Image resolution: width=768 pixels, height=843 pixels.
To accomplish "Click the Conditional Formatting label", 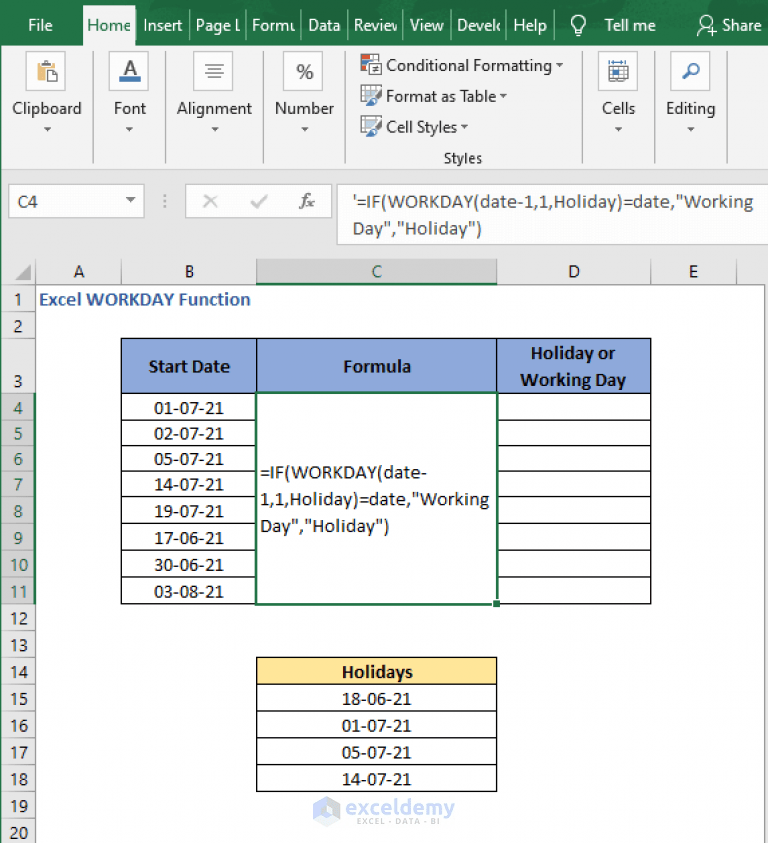I will click(468, 65).
